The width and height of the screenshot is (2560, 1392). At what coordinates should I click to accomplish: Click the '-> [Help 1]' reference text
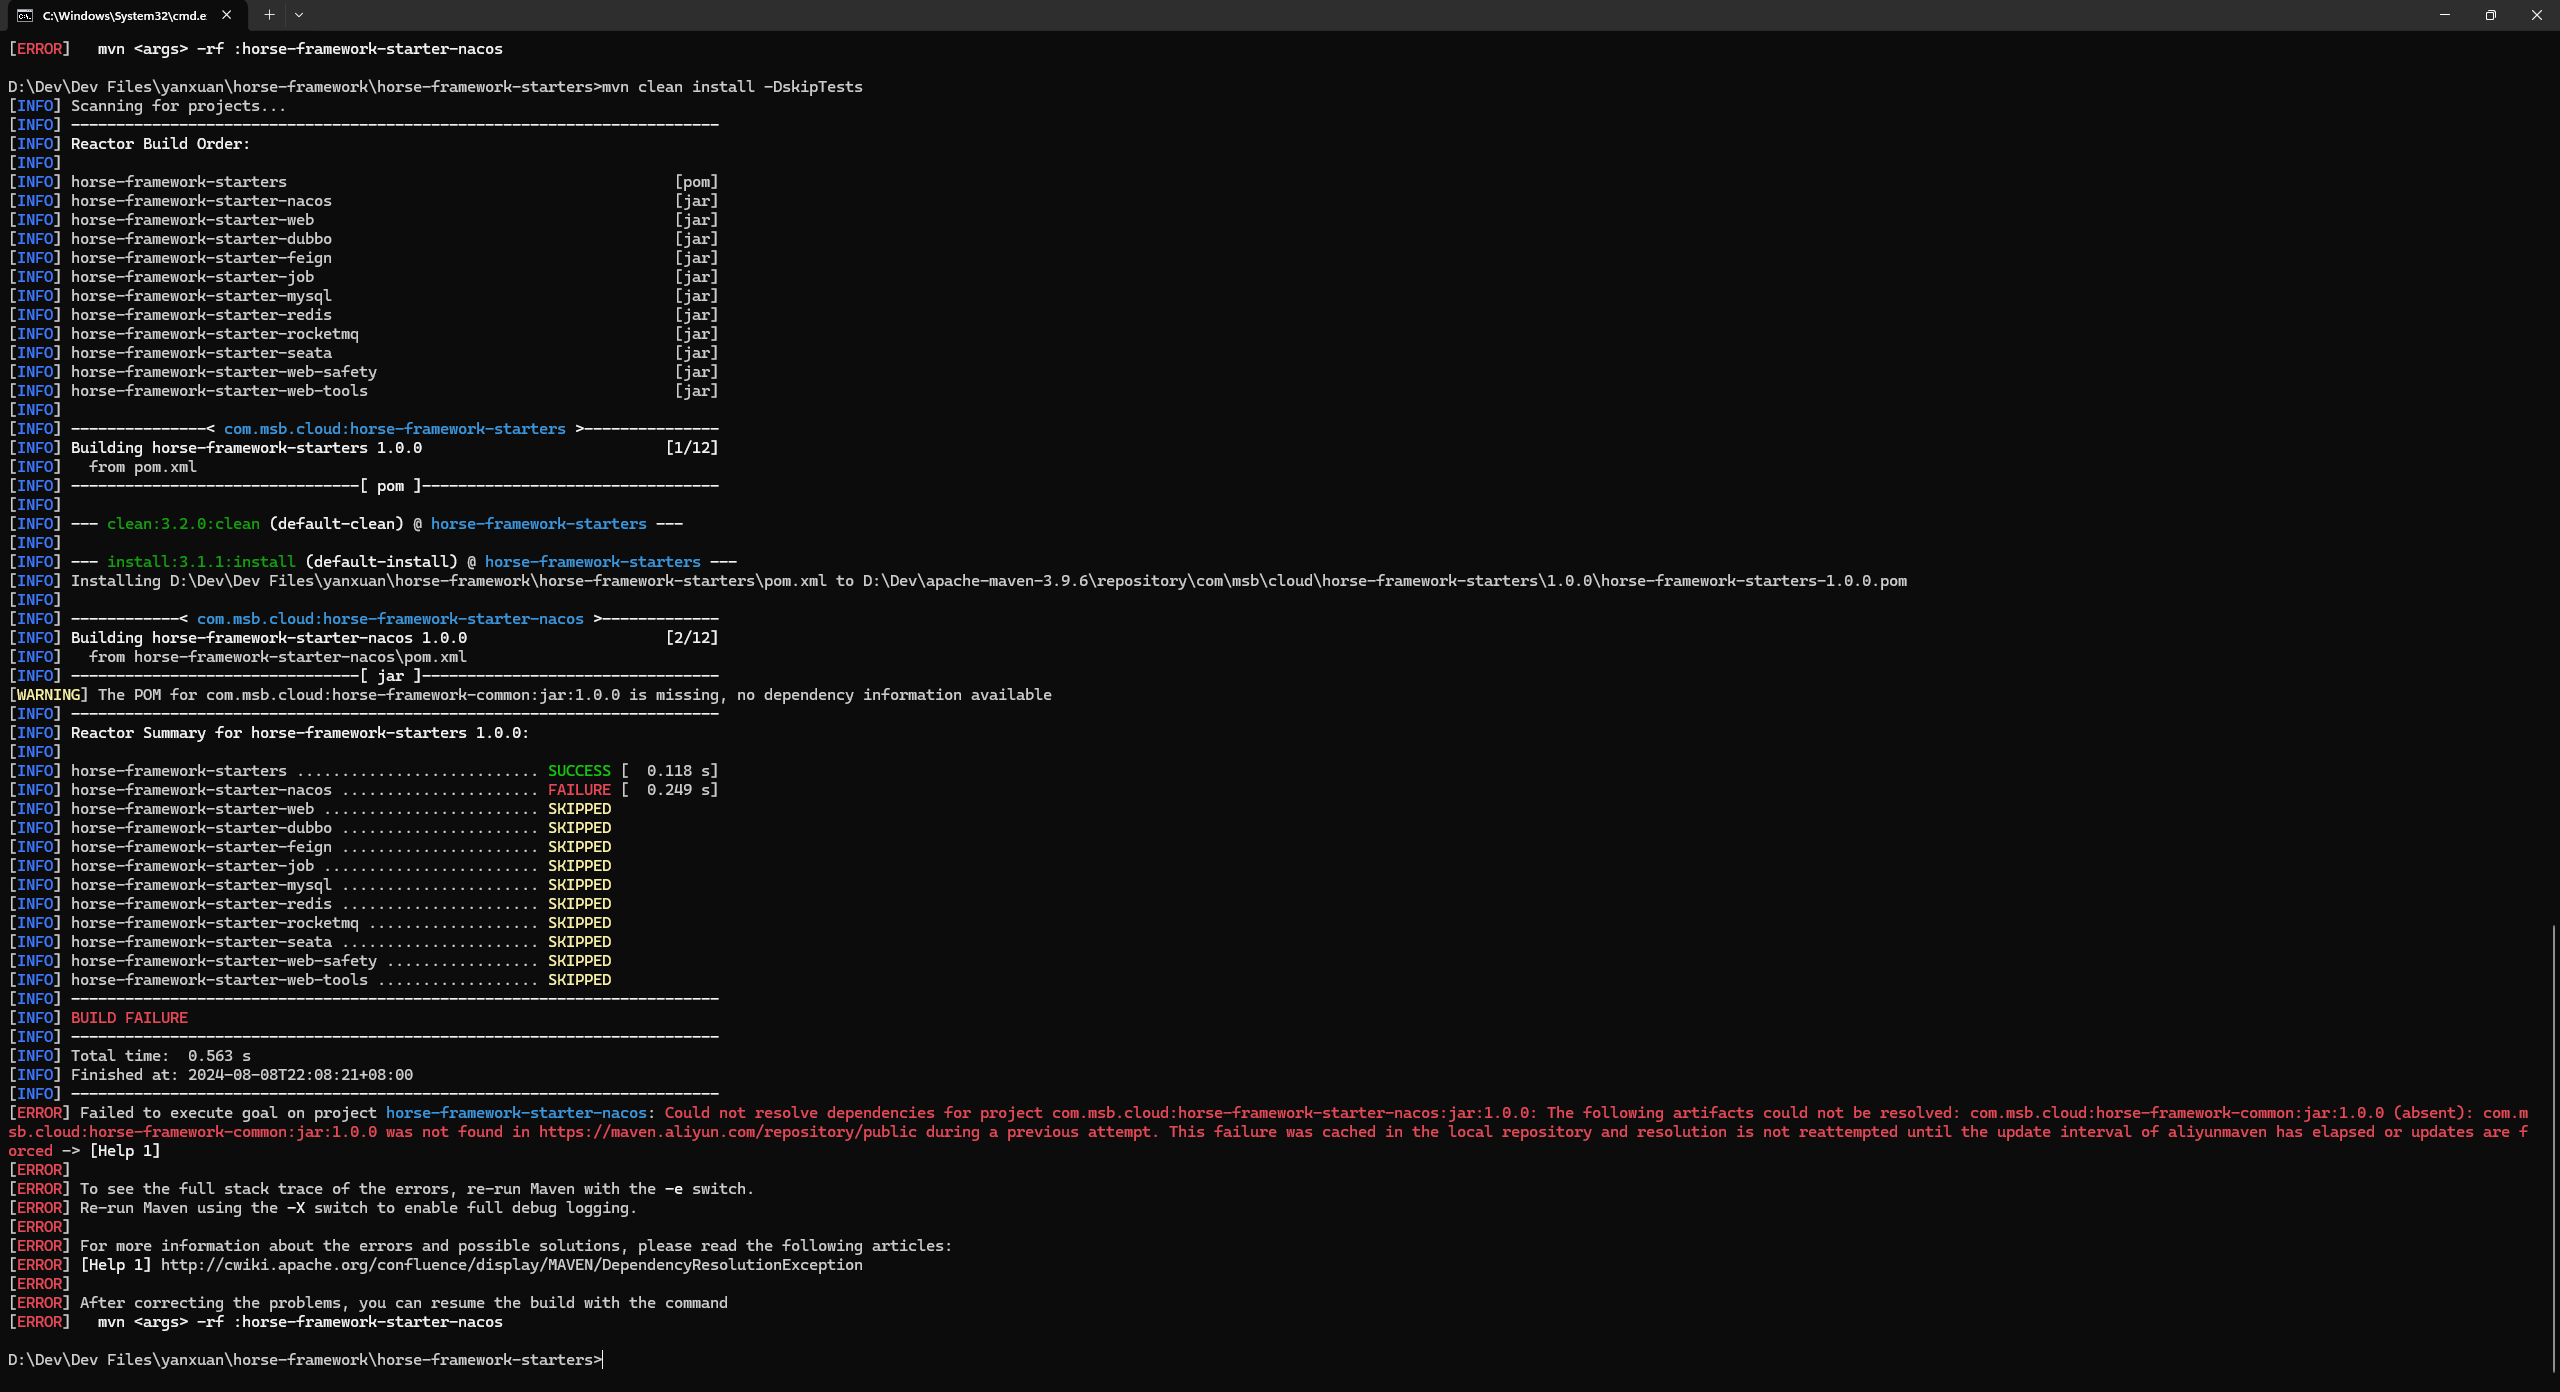click(x=110, y=1151)
